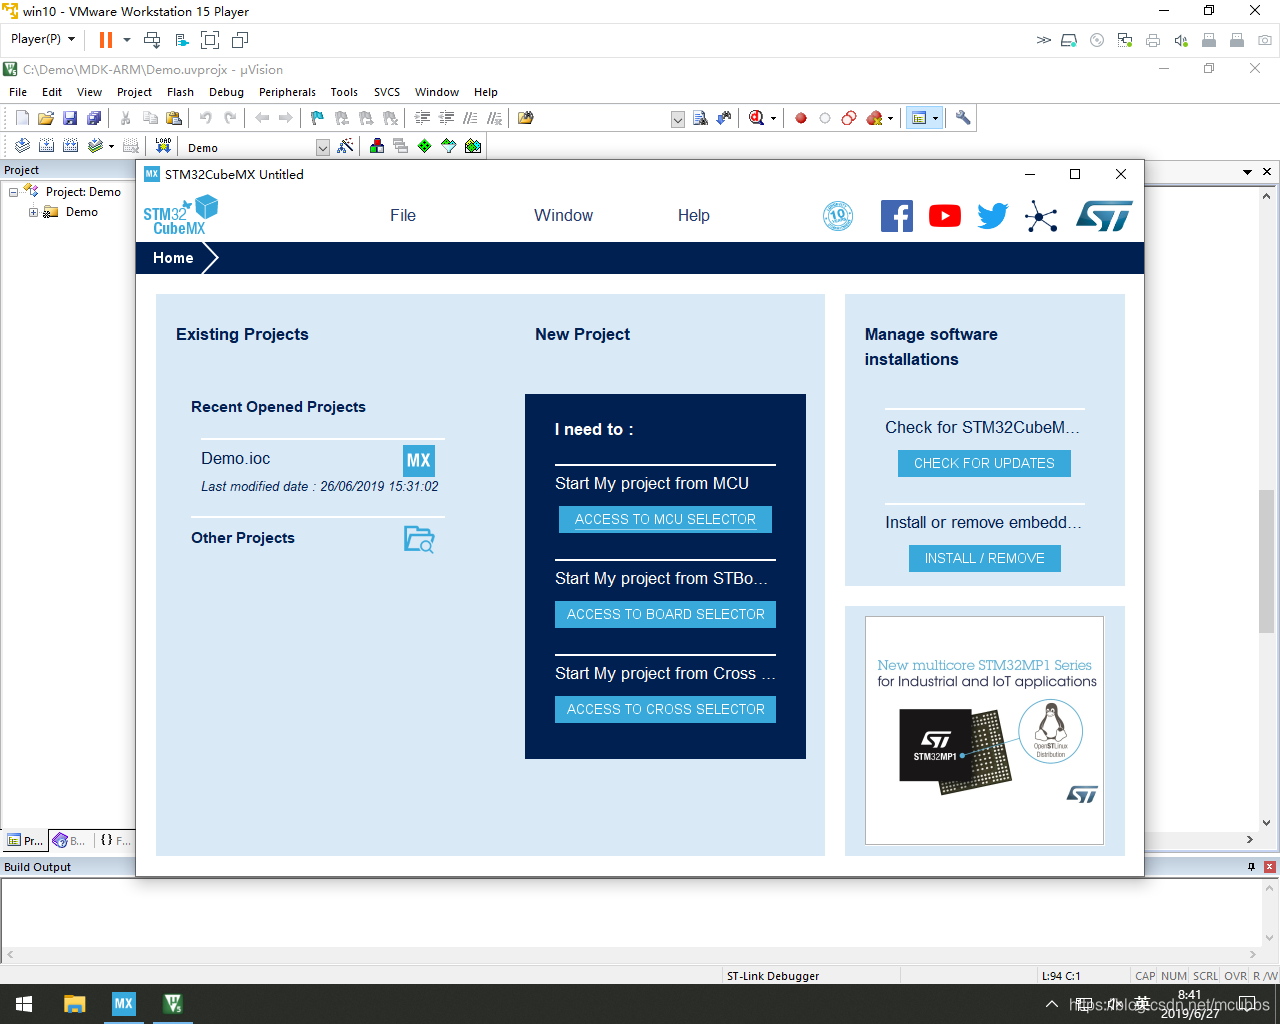Open YouTube icon in STM32CubeMX header
The image size is (1280, 1024).
[945, 216]
